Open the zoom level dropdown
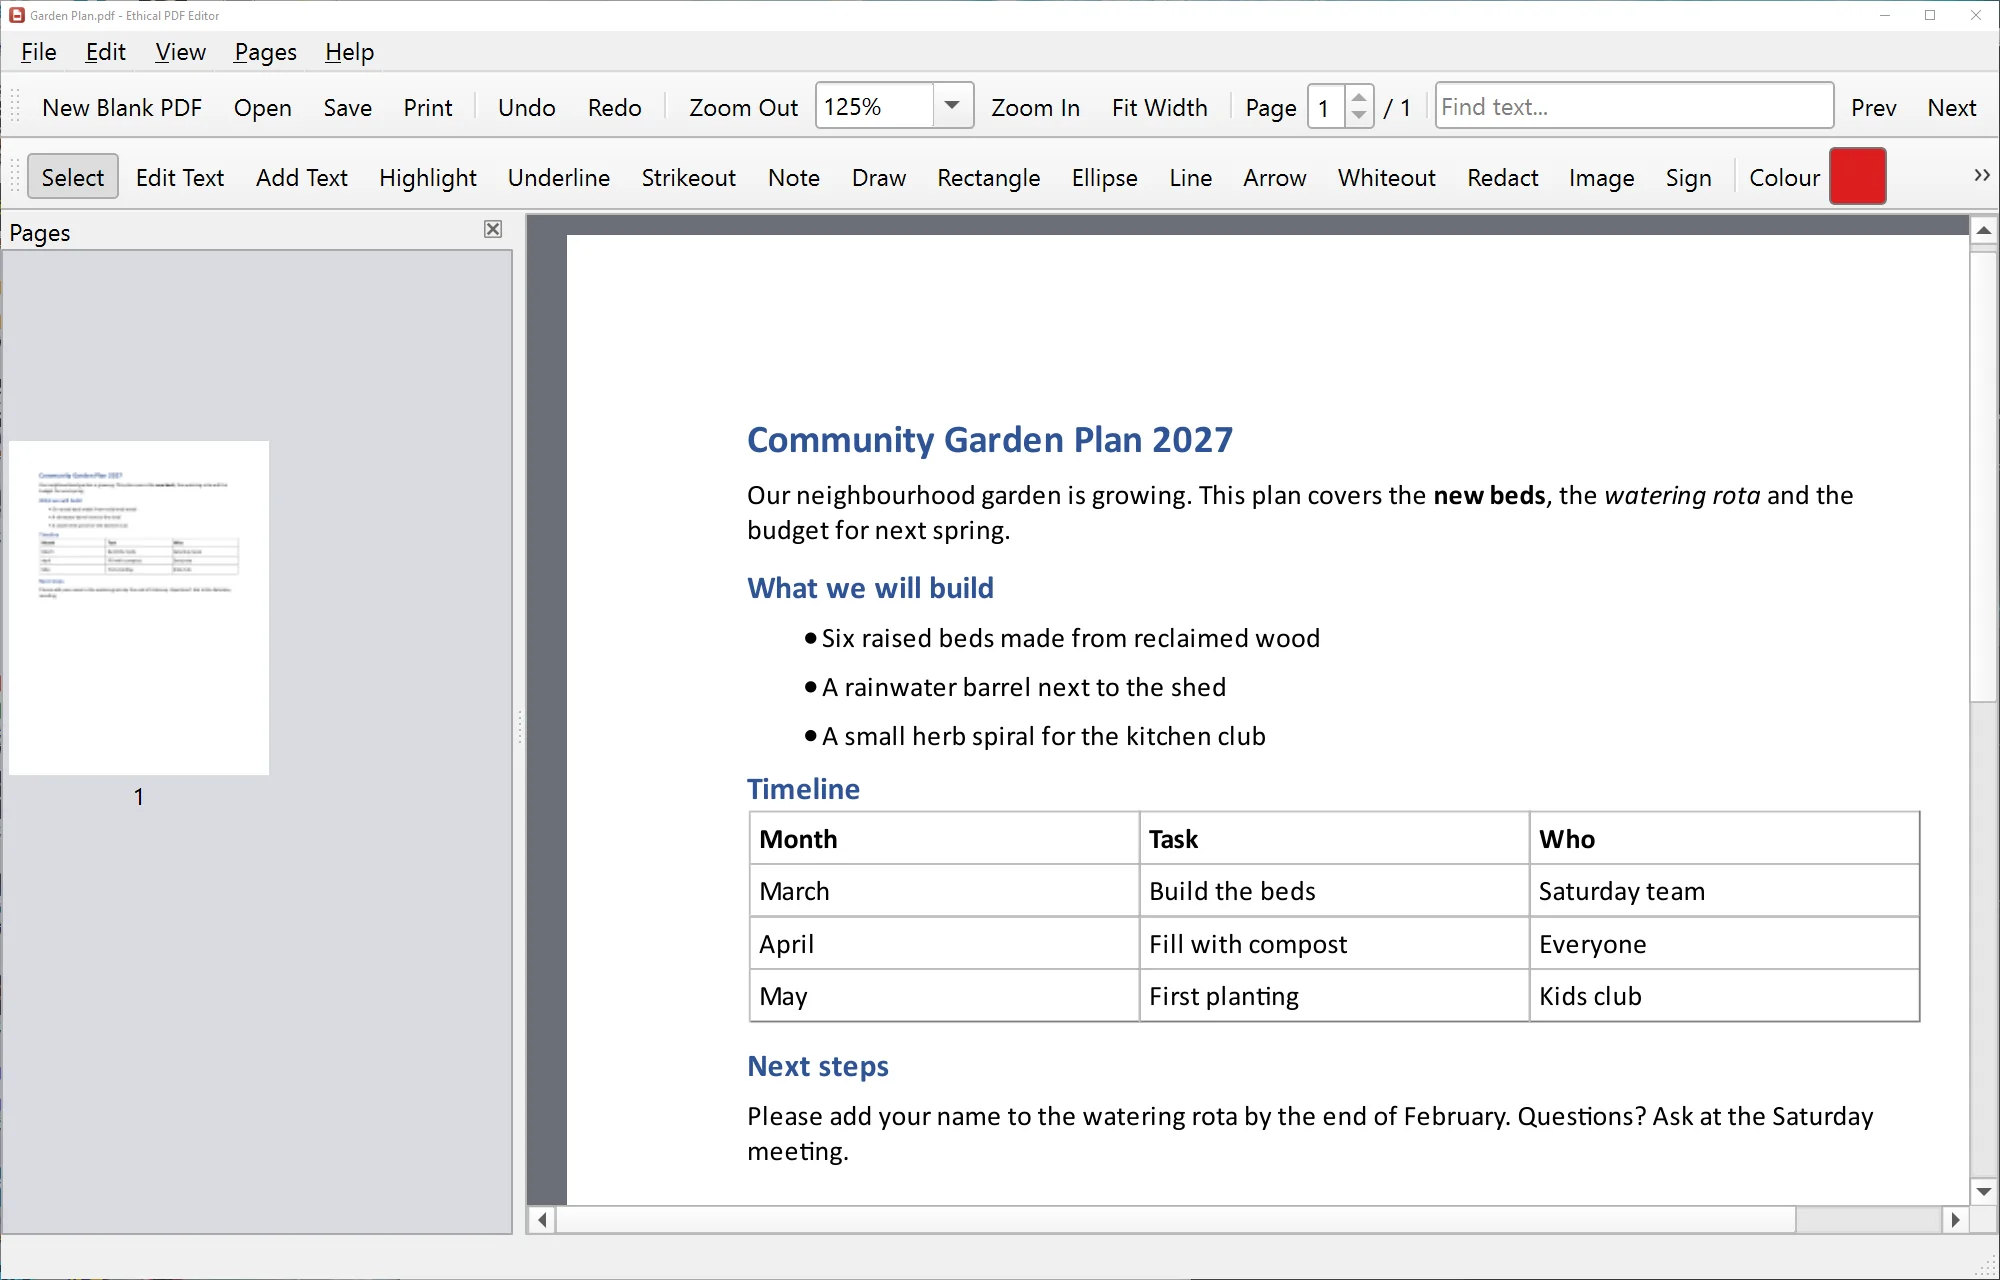Screen dimensions: 2000x1280 tap(952, 106)
